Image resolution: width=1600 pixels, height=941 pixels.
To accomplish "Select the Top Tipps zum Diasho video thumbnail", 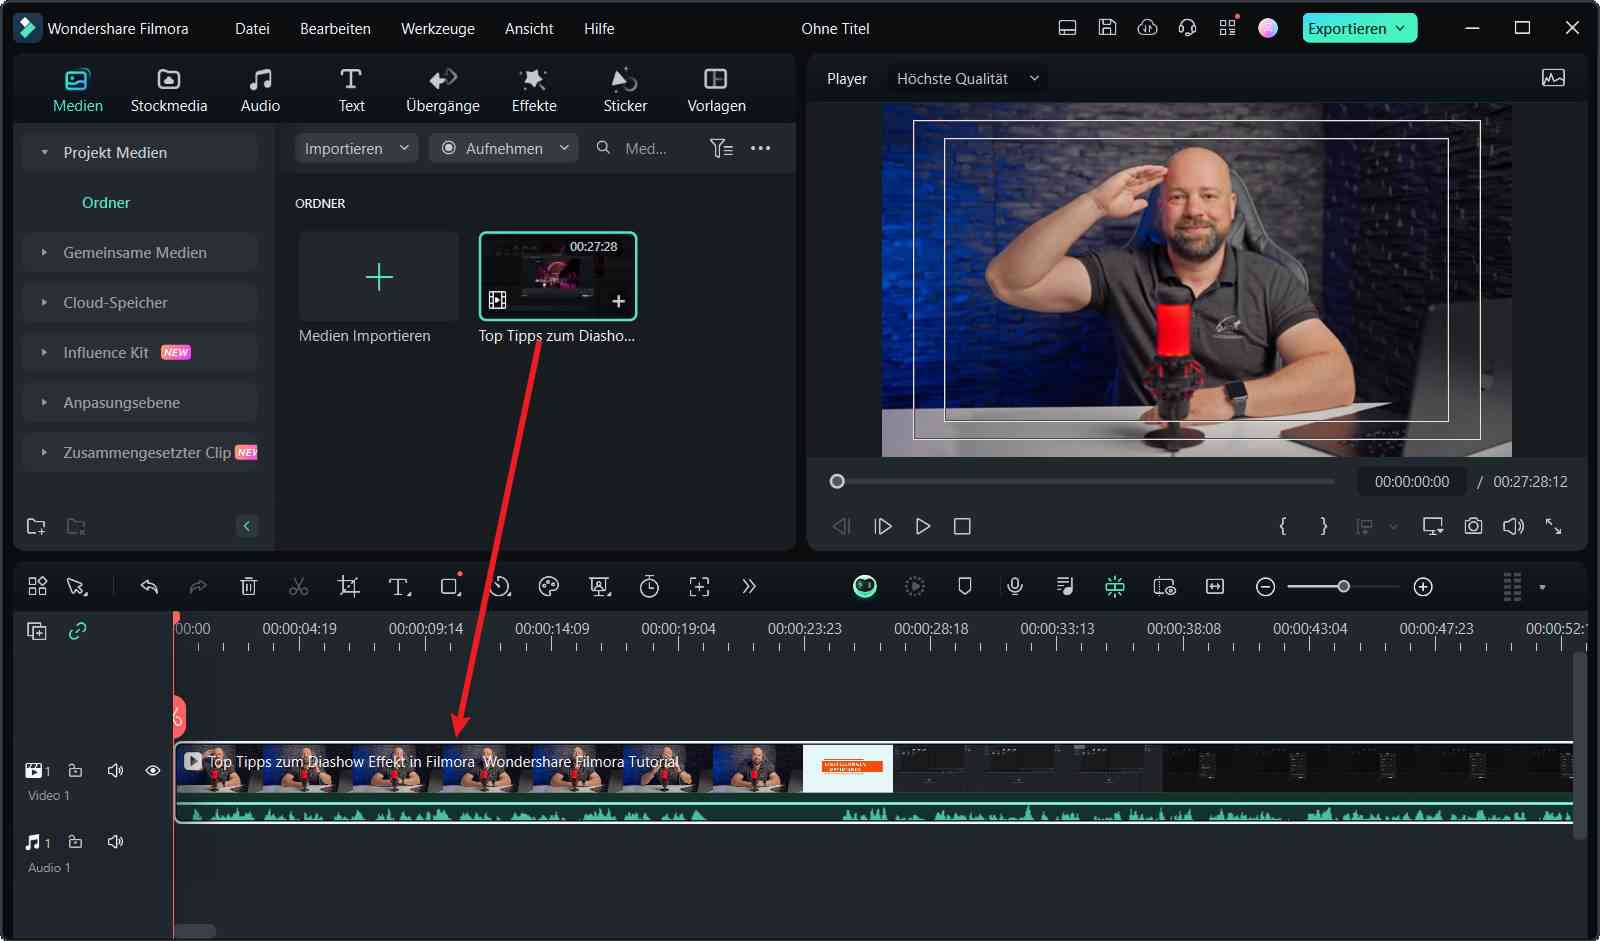I will [x=558, y=276].
